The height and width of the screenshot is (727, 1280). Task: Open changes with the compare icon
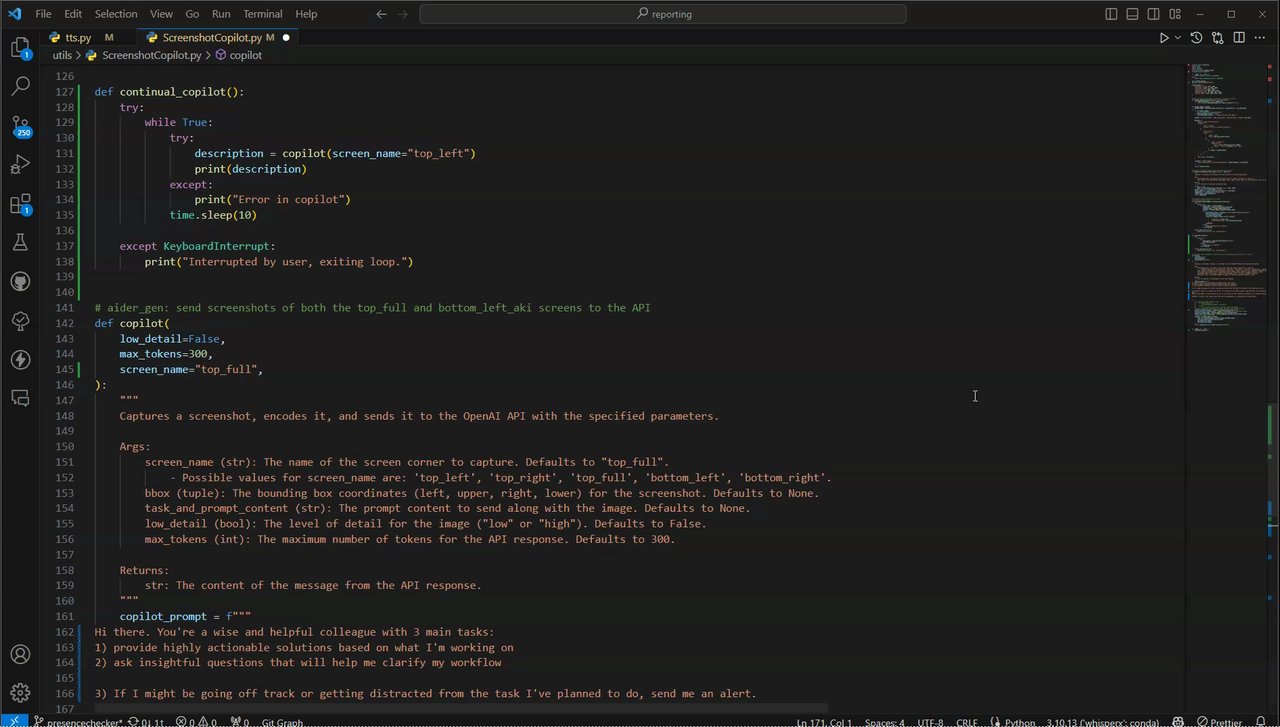point(1218,38)
